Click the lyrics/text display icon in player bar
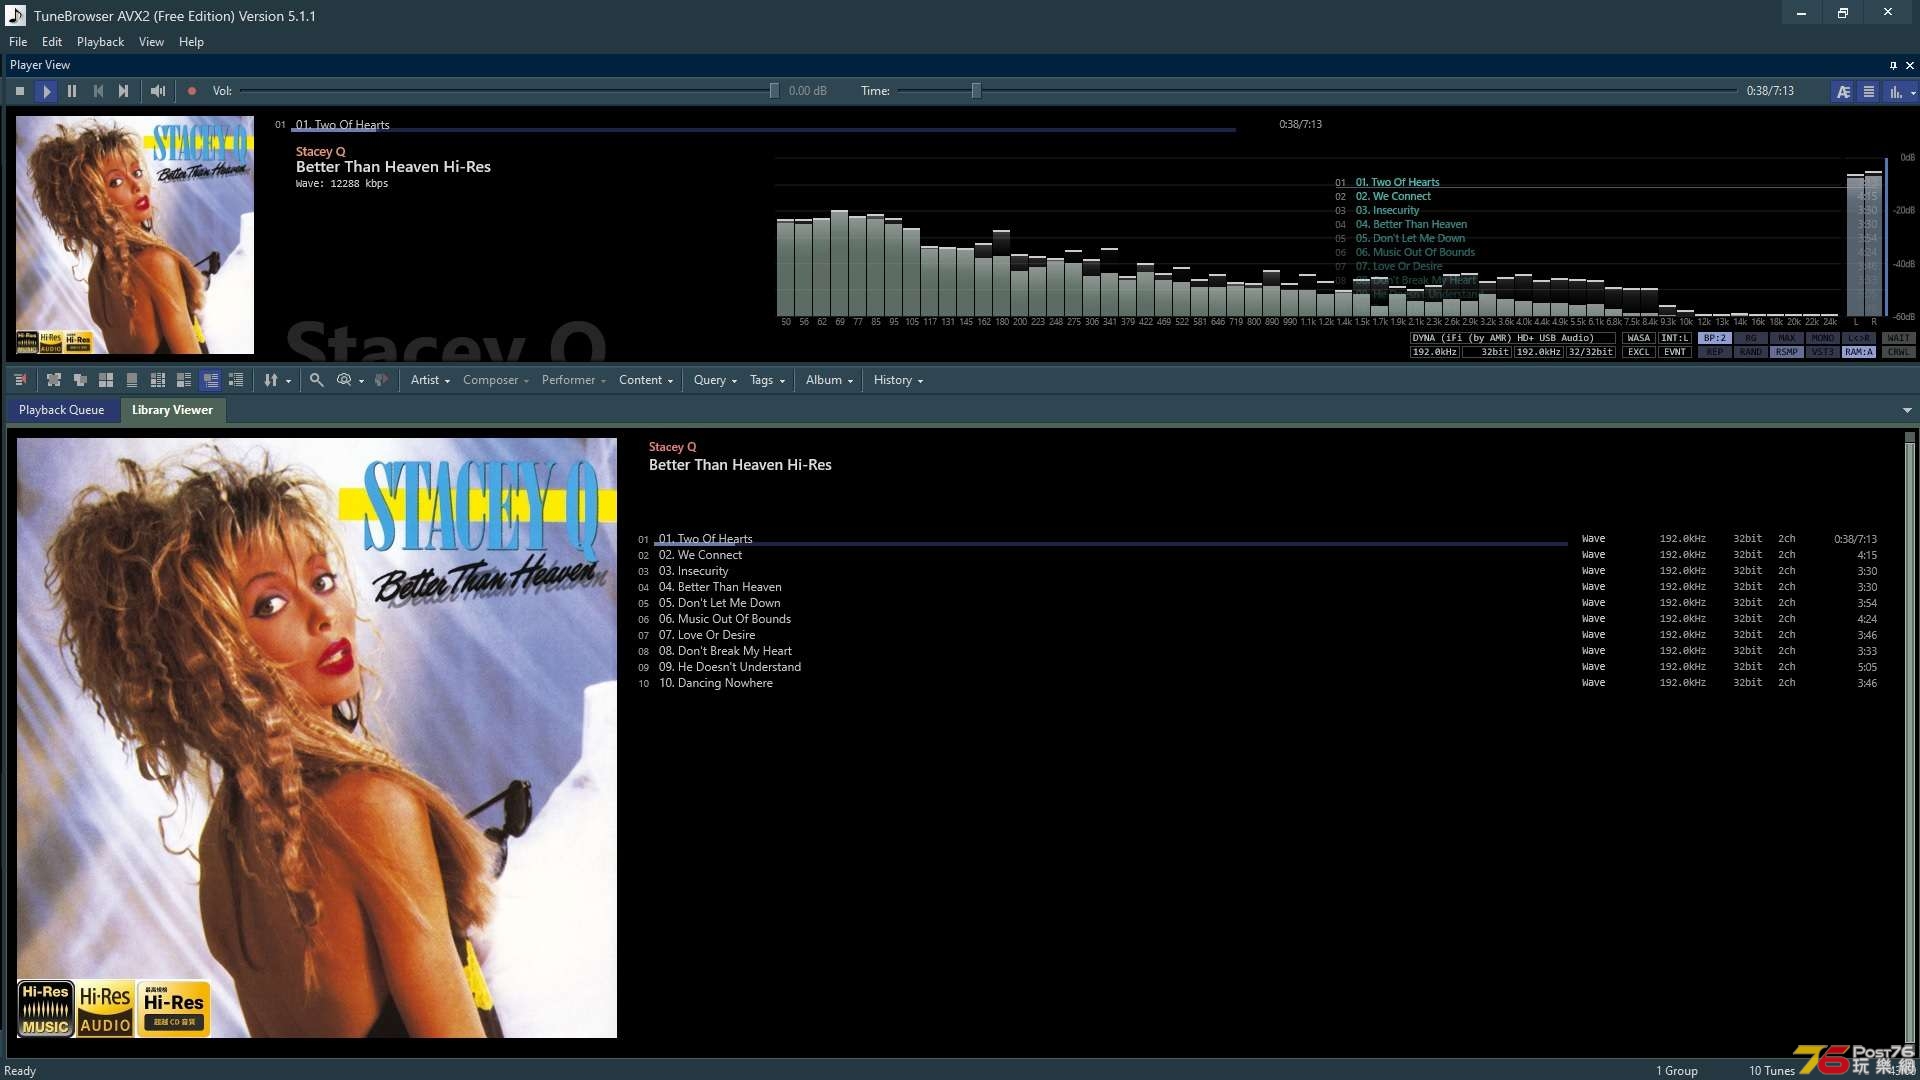 pos(1843,91)
